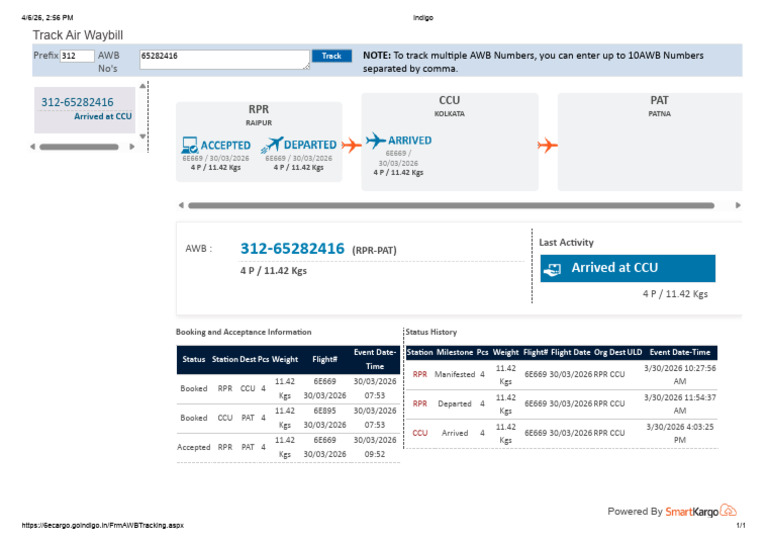
Task: Click in the AWB No's text area
Action: (x=224, y=59)
